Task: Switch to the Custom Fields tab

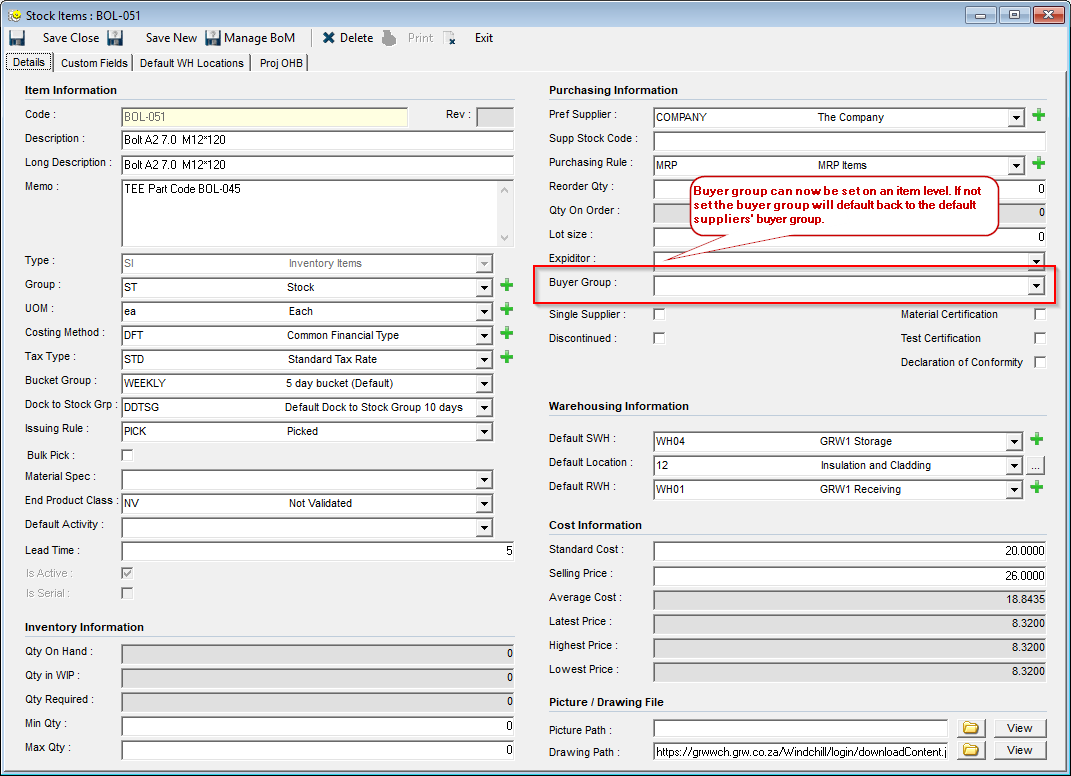Action: [x=94, y=63]
